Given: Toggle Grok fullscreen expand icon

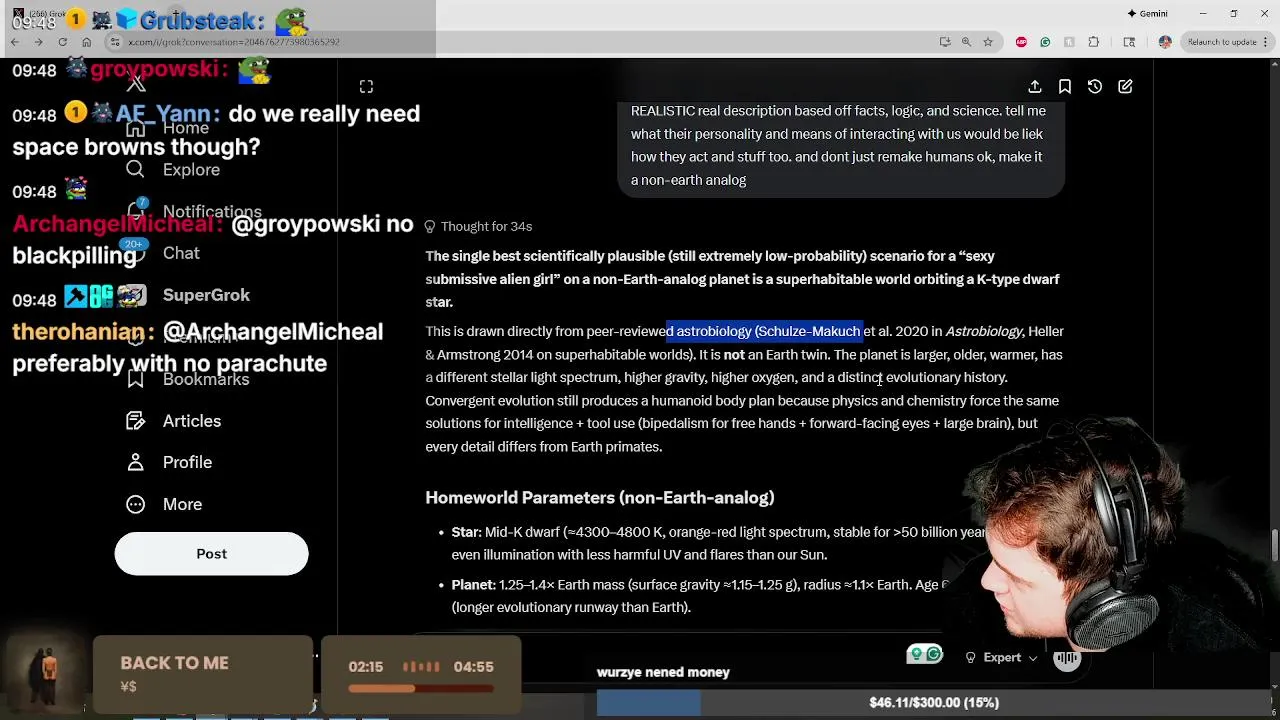Looking at the screenshot, I should (366, 87).
